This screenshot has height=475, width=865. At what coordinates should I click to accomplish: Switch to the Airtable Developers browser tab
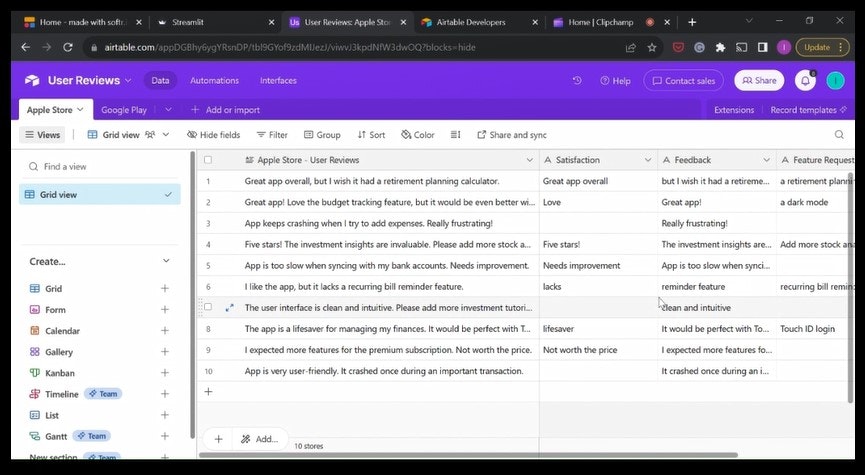click(479, 22)
